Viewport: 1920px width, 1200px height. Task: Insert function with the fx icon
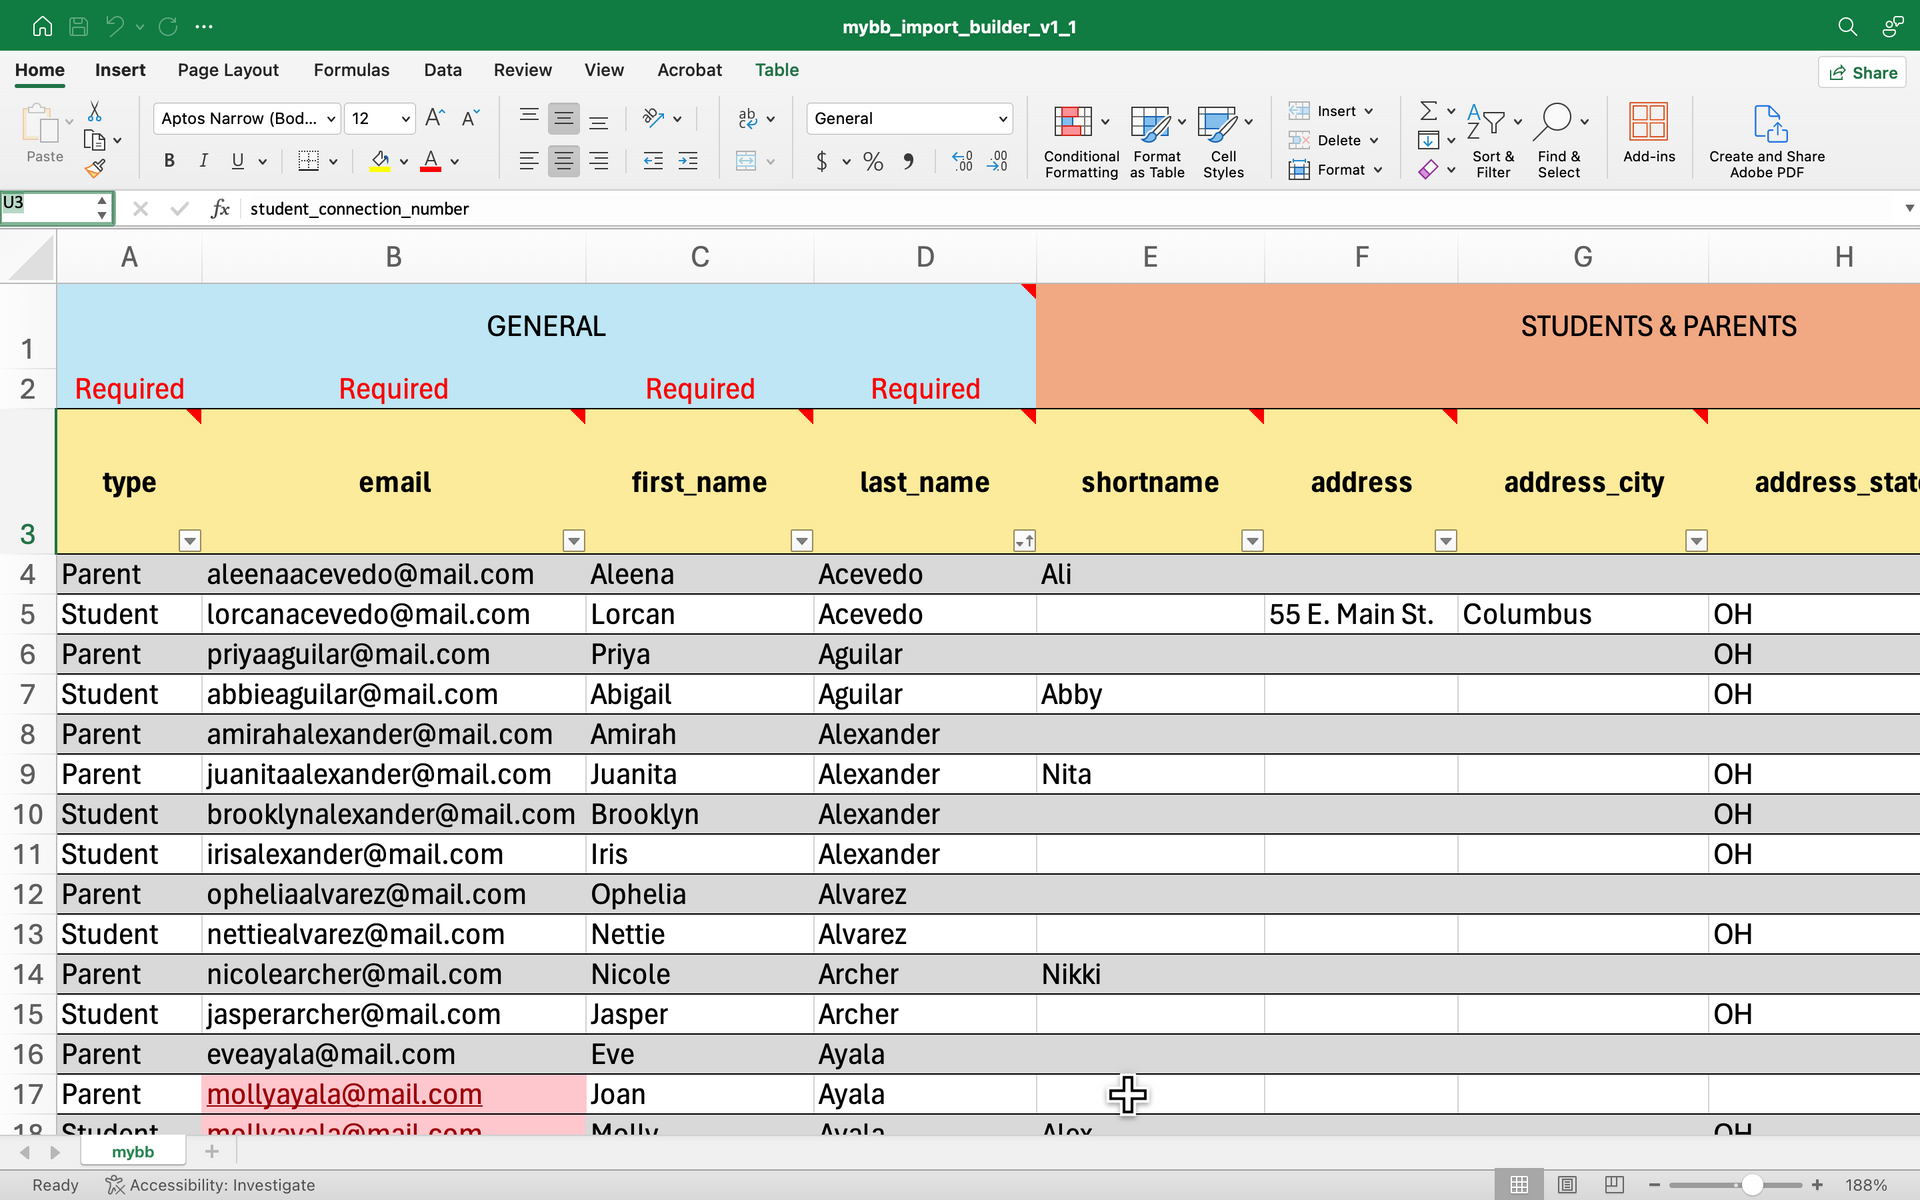pyautogui.click(x=220, y=208)
